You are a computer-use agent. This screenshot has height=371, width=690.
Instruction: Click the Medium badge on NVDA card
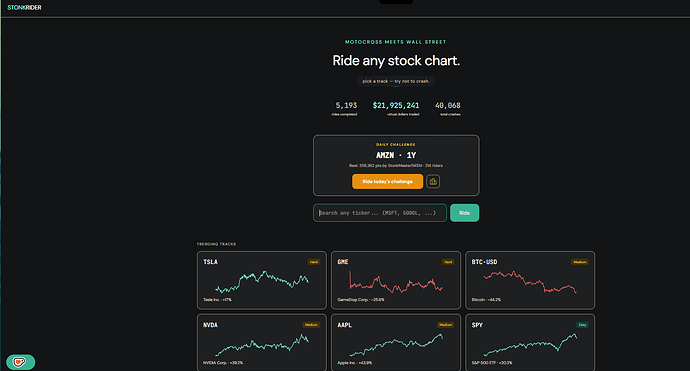(x=311, y=325)
